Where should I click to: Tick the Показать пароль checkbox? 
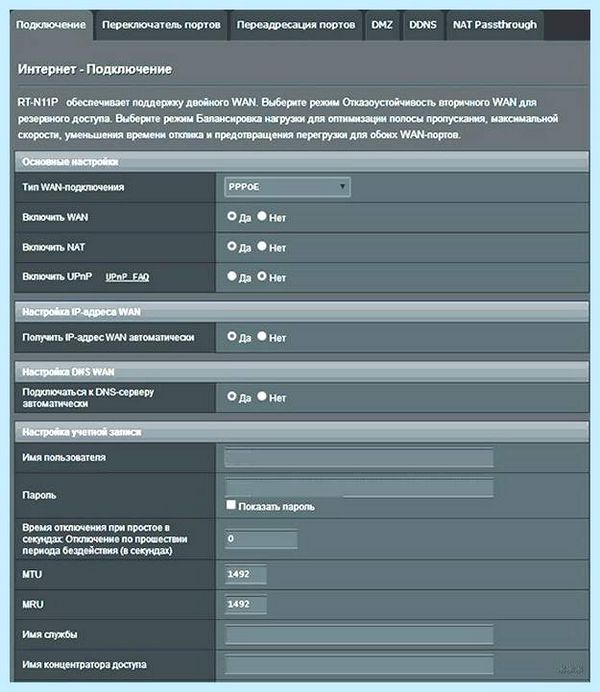(x=231, y=505)
